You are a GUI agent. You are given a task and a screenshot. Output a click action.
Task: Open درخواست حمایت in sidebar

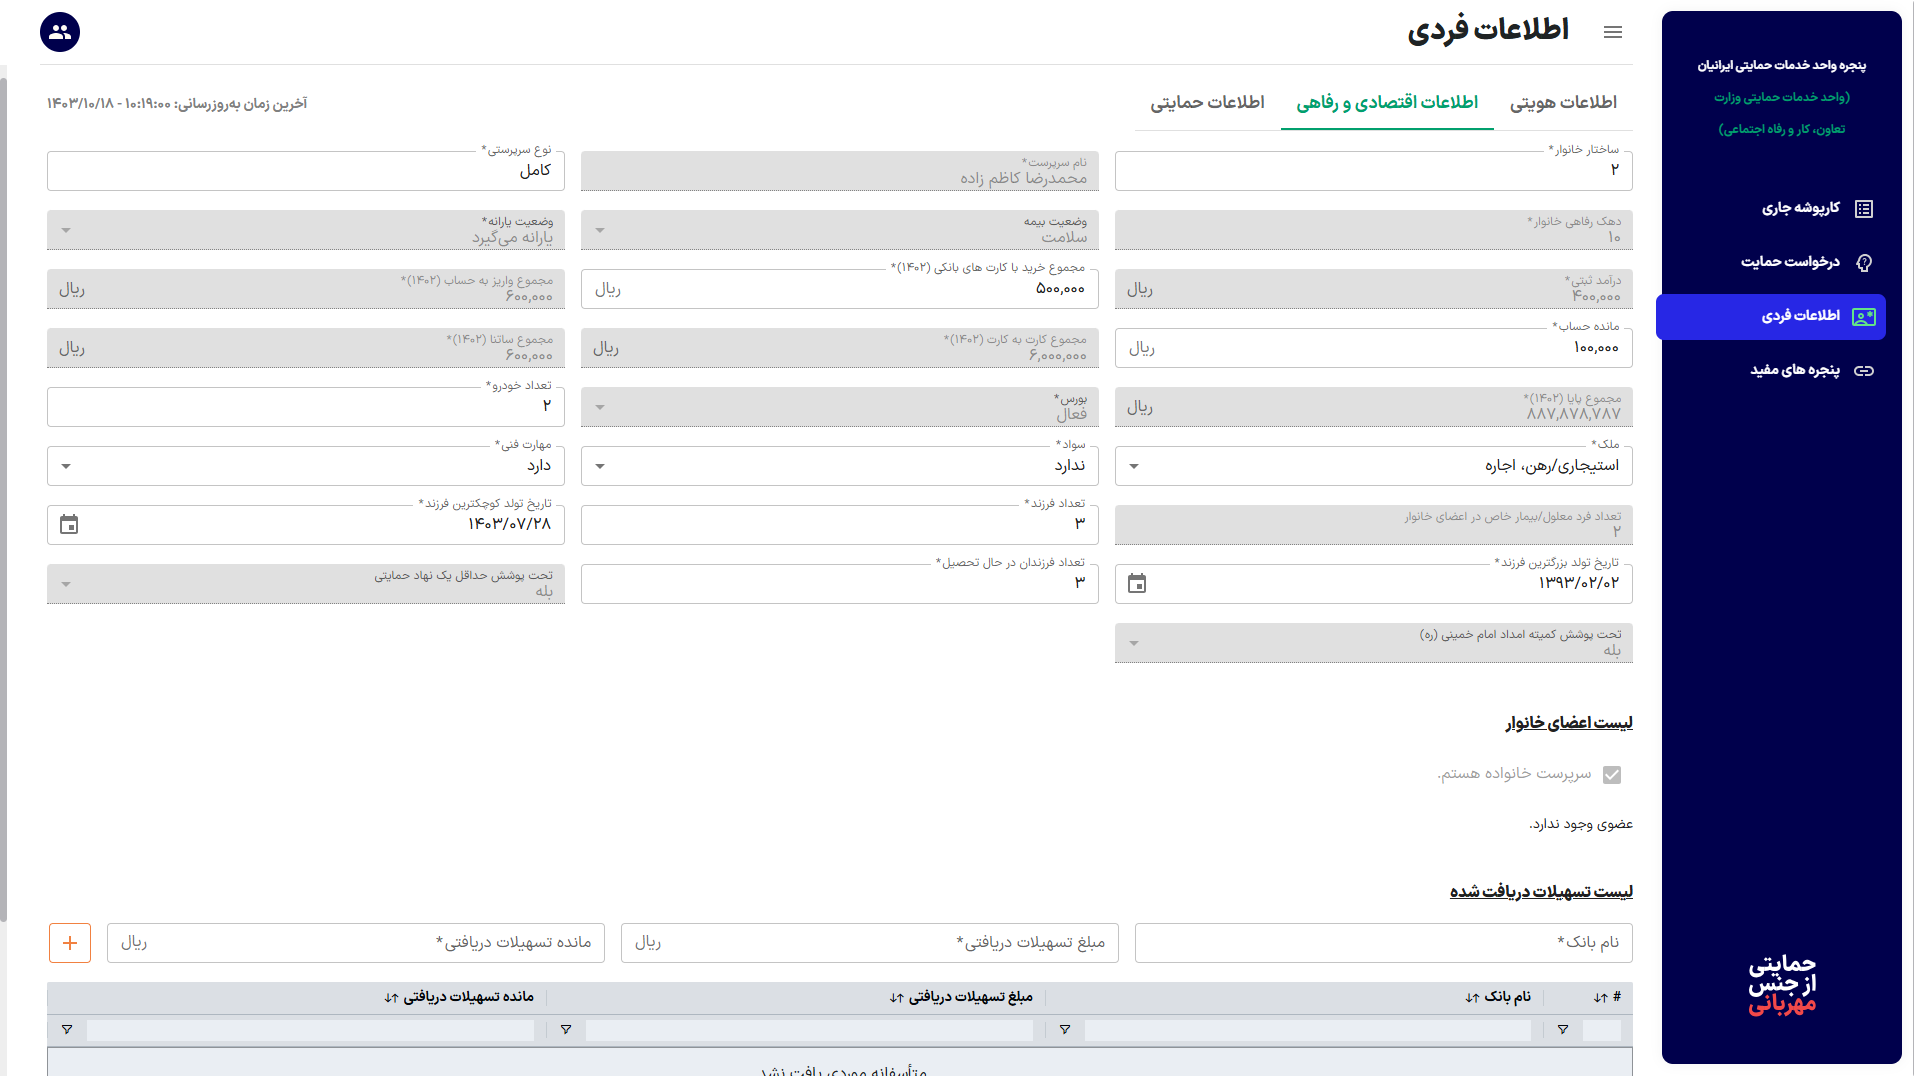[x=1790, y=262]
